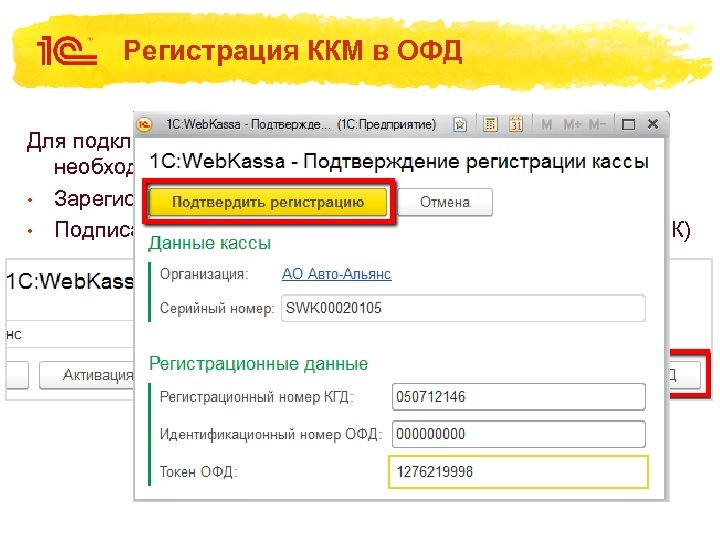Select the Идентификационный номер ОФД field

(519, 434)
